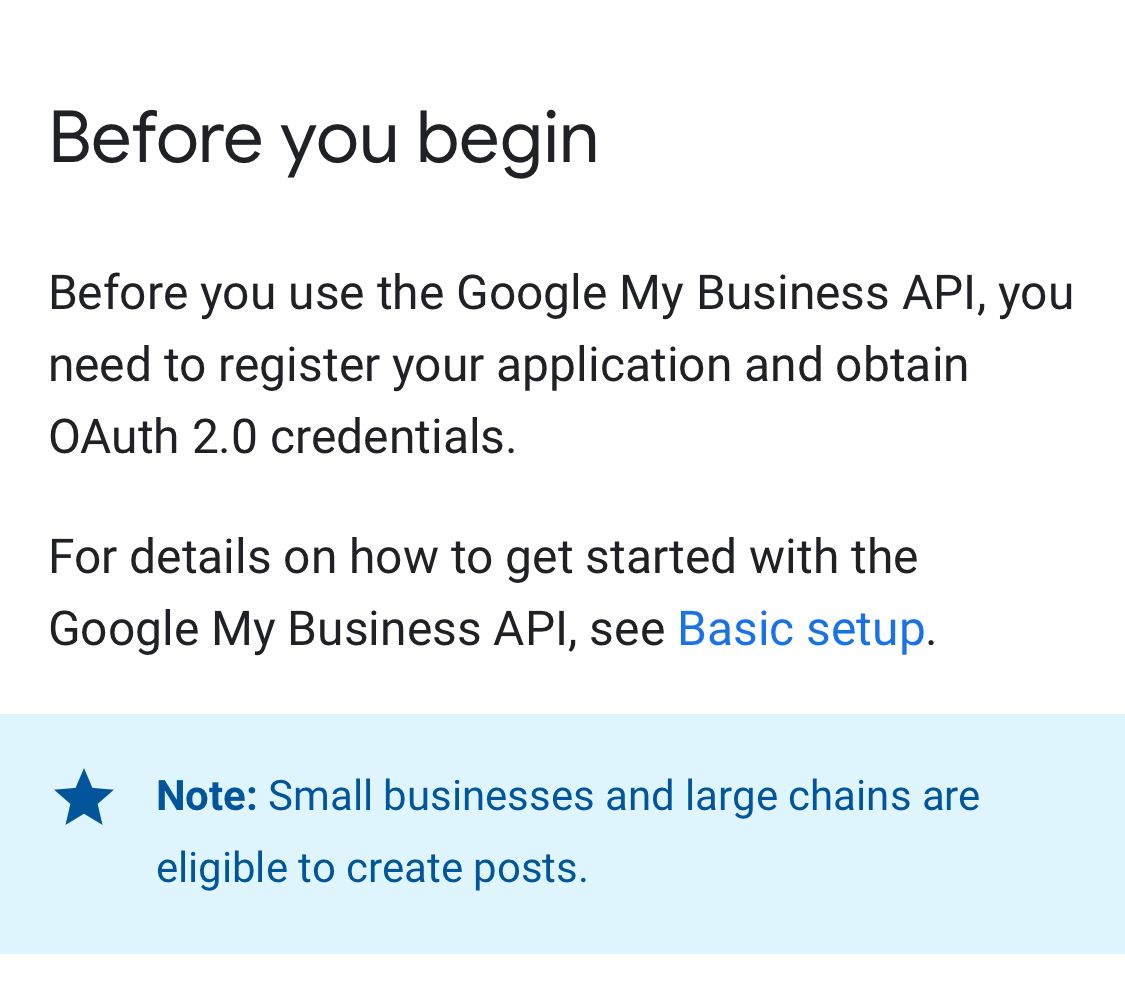Click the bold "Note:" label
The width and height of the screenshot is (1125, 997).
click(207, 796)
